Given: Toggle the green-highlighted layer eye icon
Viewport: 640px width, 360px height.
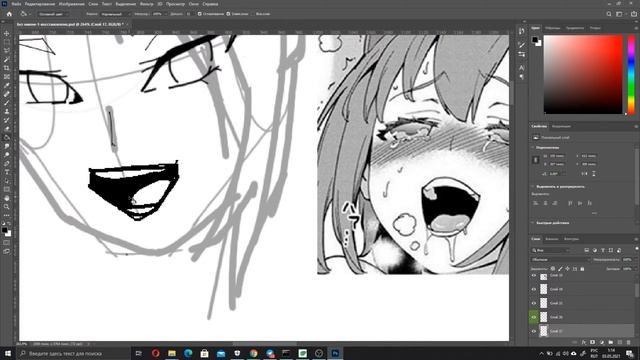Looking at the screenshot, I should (x=533, y=317).
